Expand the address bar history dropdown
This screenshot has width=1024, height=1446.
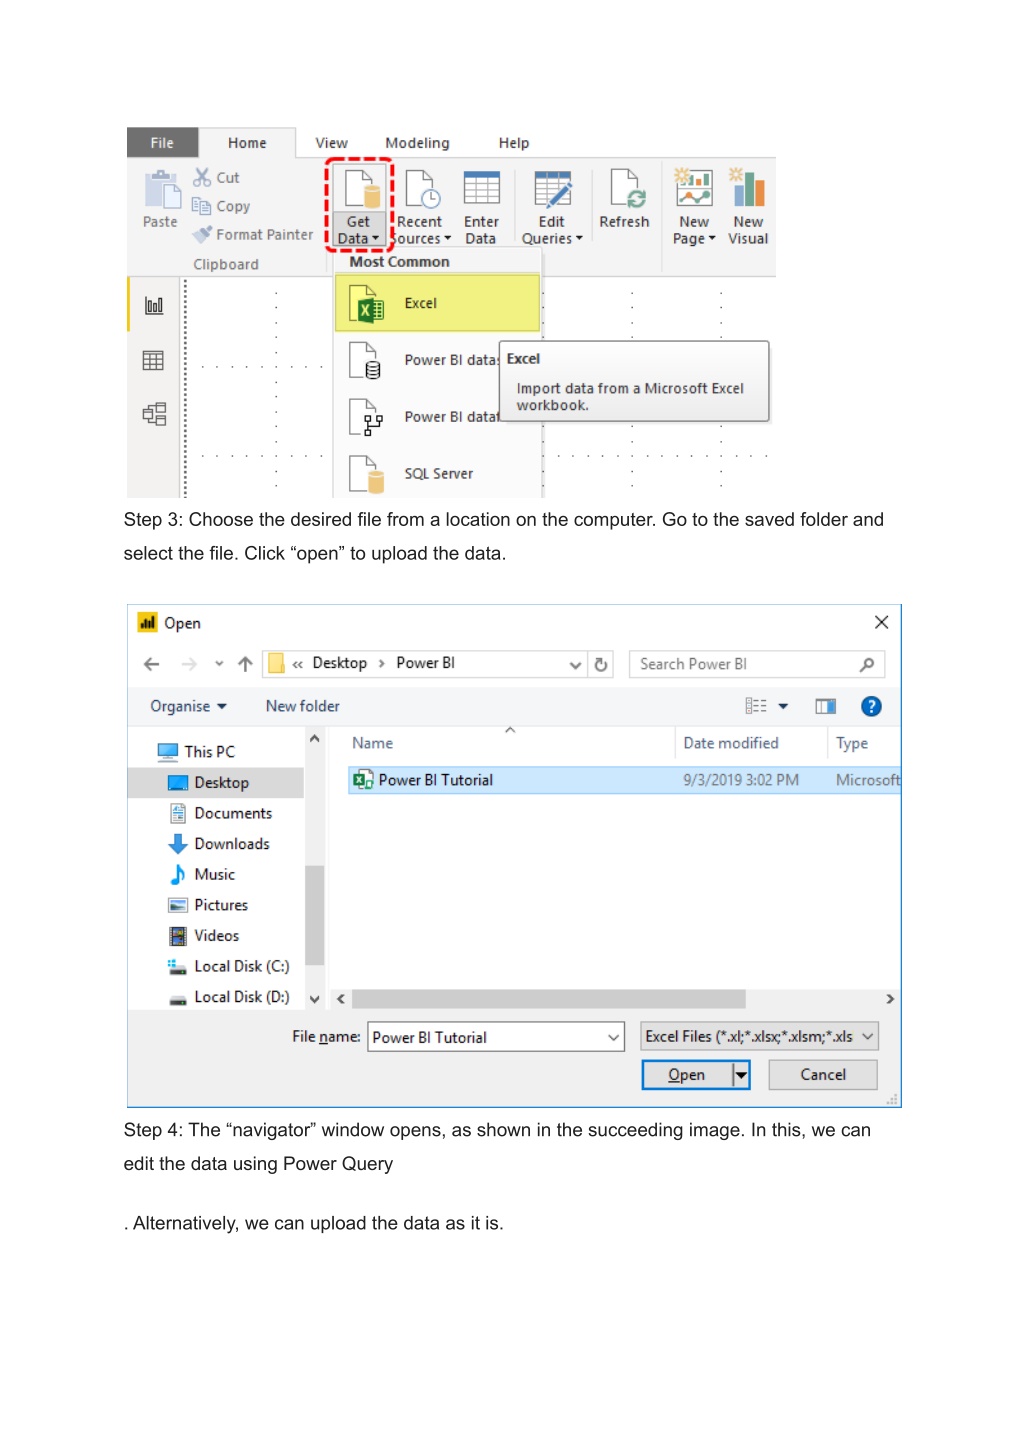coord(575,665)
